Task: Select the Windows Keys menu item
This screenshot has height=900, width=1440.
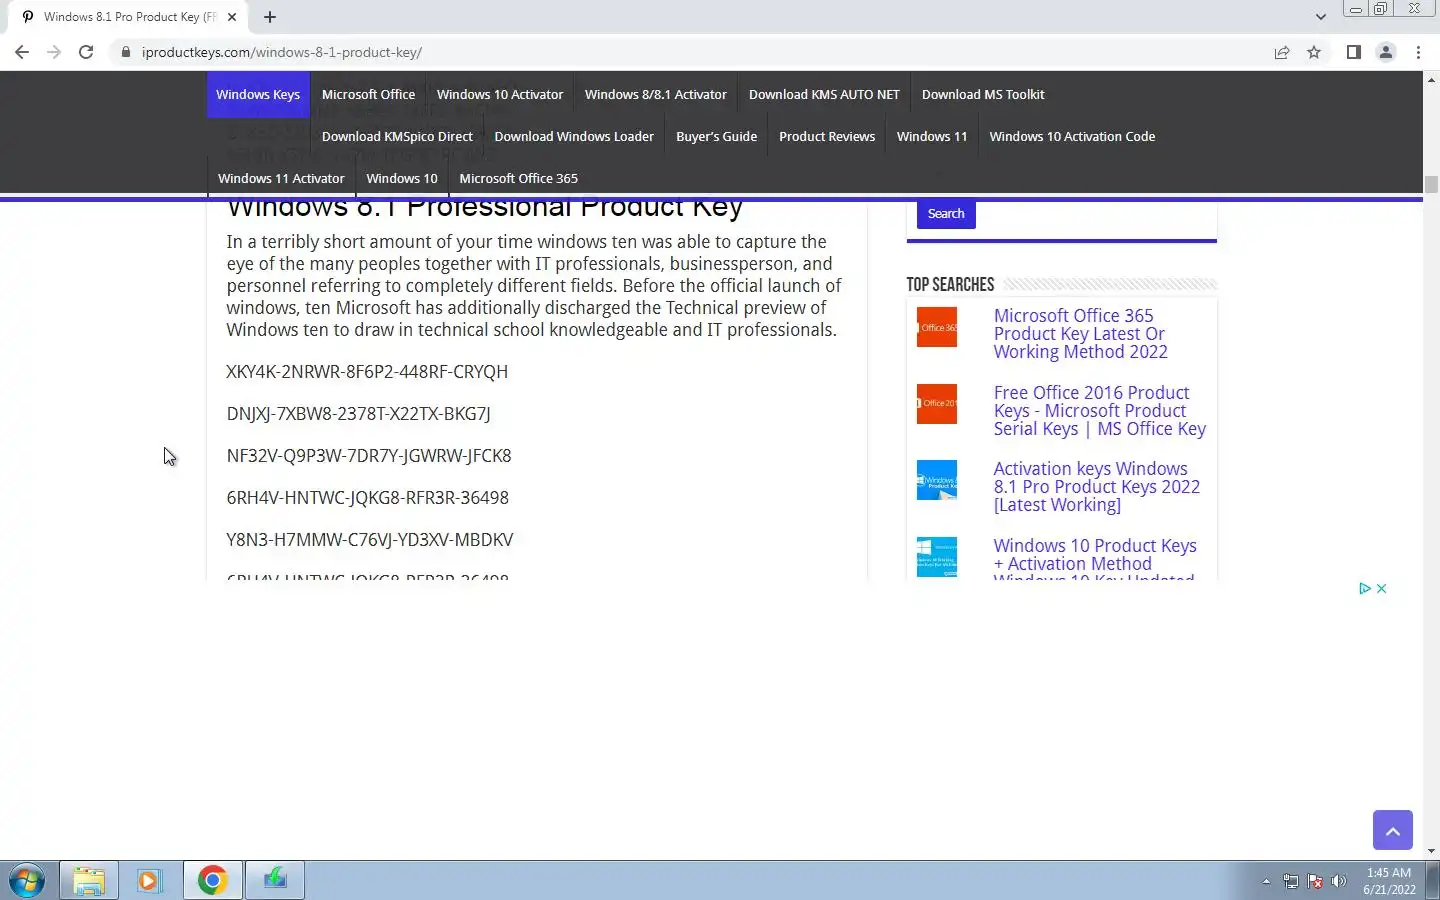Action: (258, 94)
